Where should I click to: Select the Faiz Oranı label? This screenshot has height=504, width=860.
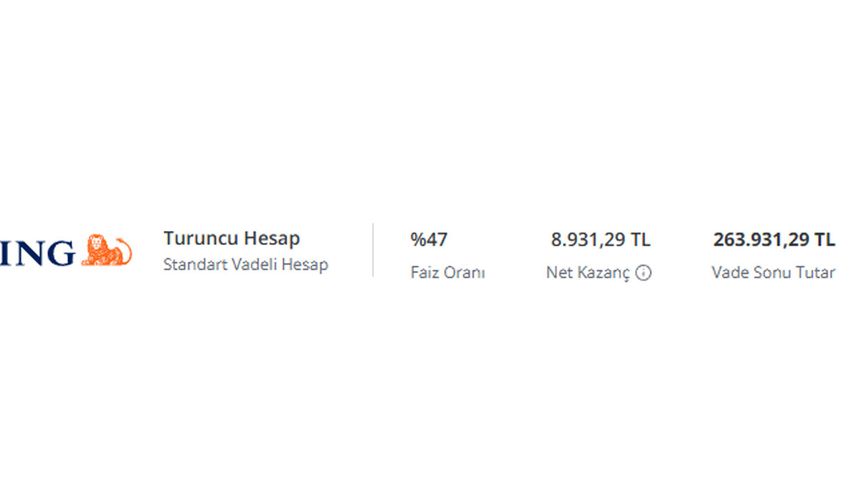[448, 273]
